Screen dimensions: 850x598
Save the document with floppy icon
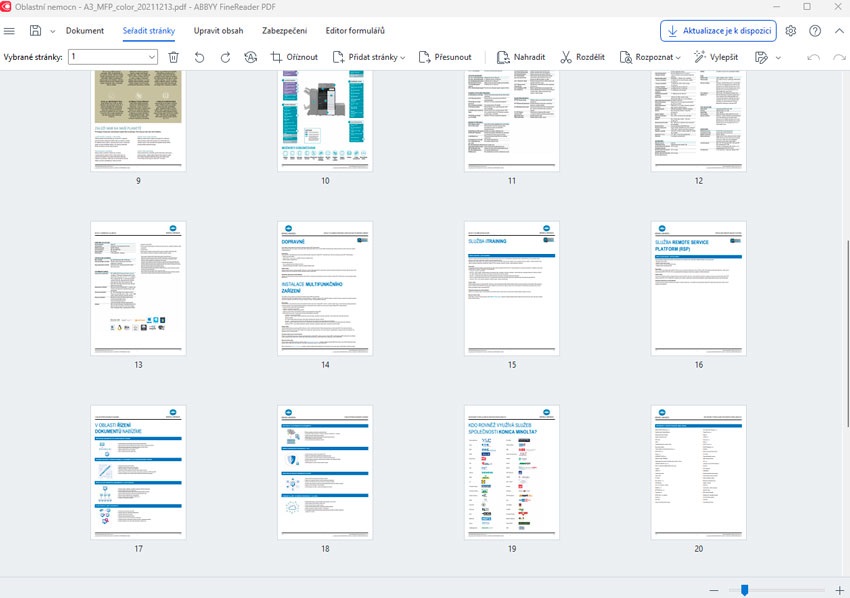click(35, 31)
